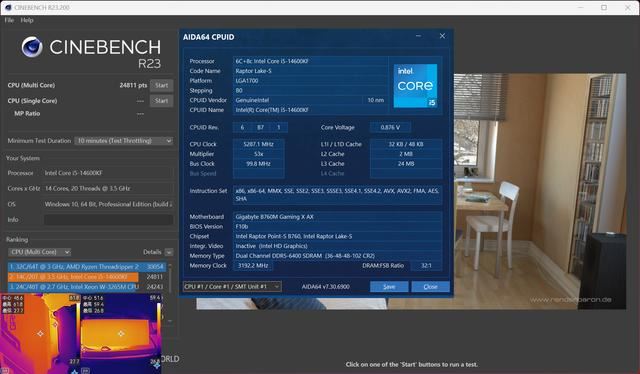
Task: Click the Cinebench logo sphere icon
Action: [32, 47]
